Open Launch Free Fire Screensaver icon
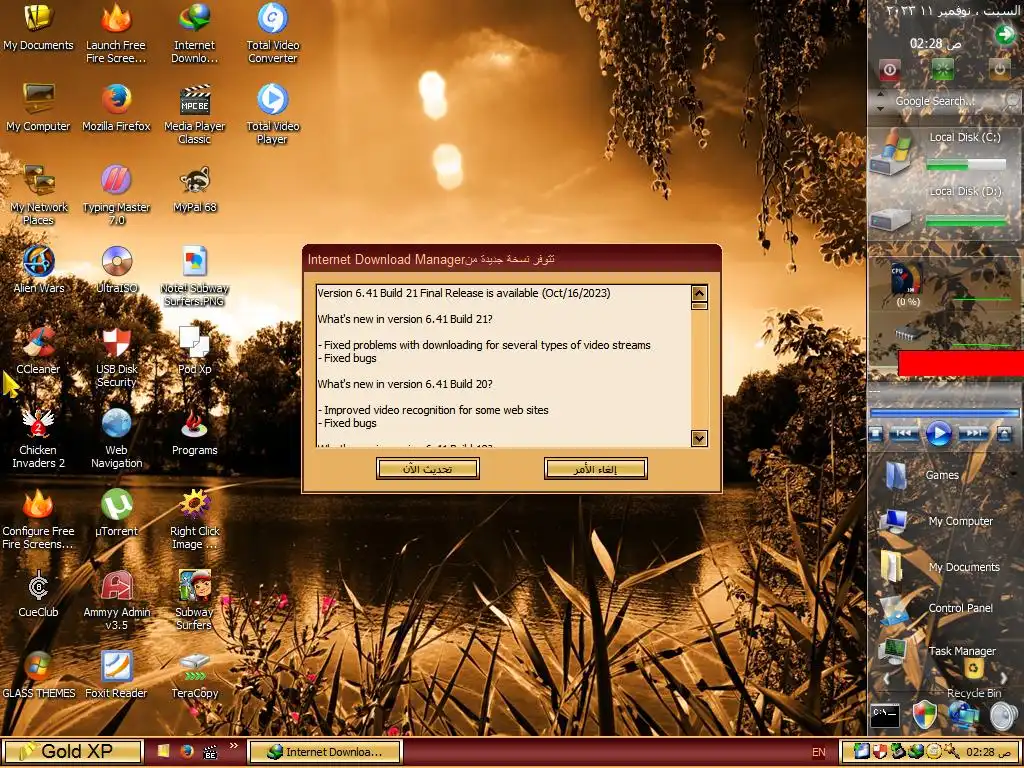Screen dimensions: 1024x768 (116, 34)
